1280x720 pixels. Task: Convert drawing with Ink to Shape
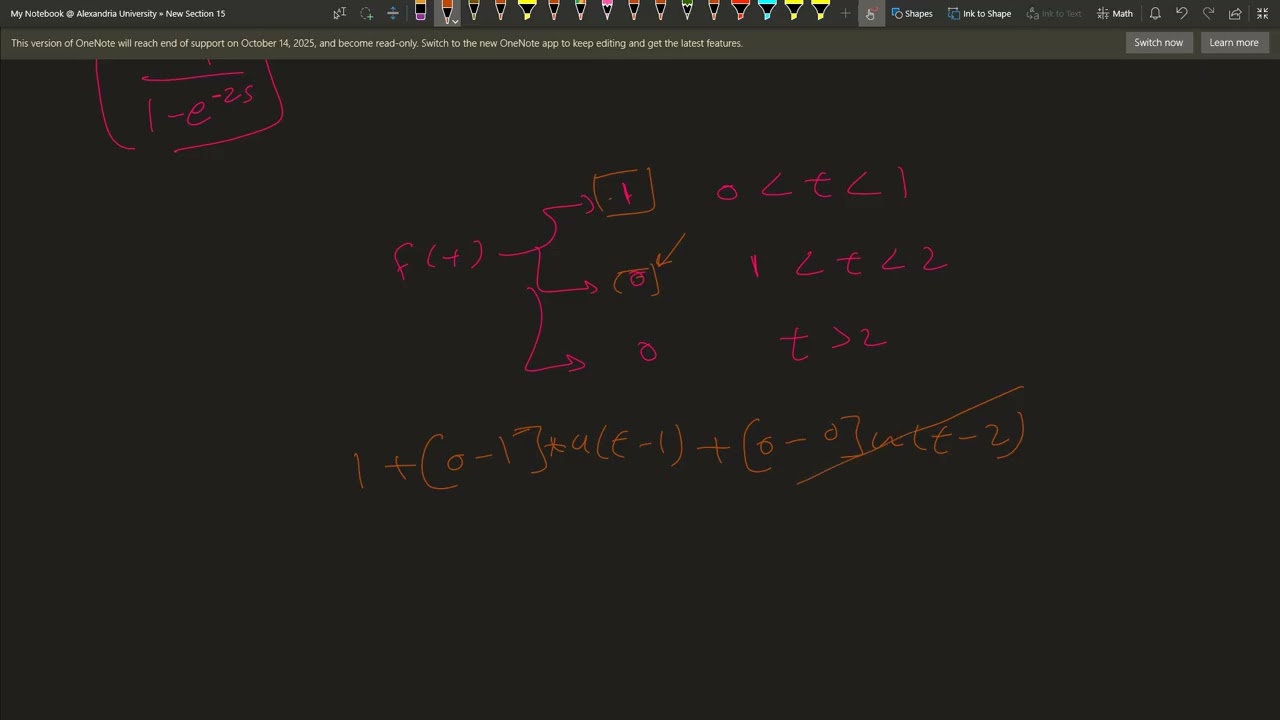point(979,13)
